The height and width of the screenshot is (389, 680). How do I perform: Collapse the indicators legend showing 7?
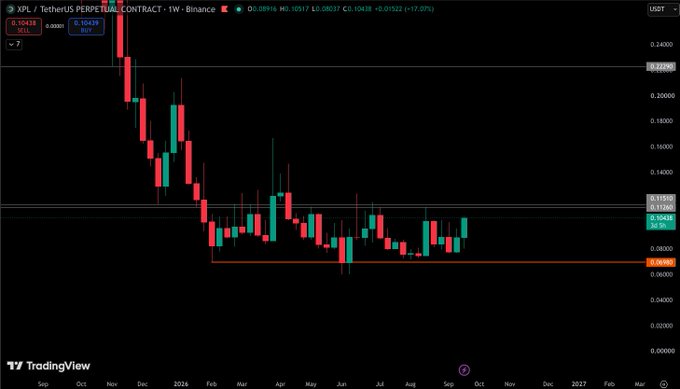point(14,44)
